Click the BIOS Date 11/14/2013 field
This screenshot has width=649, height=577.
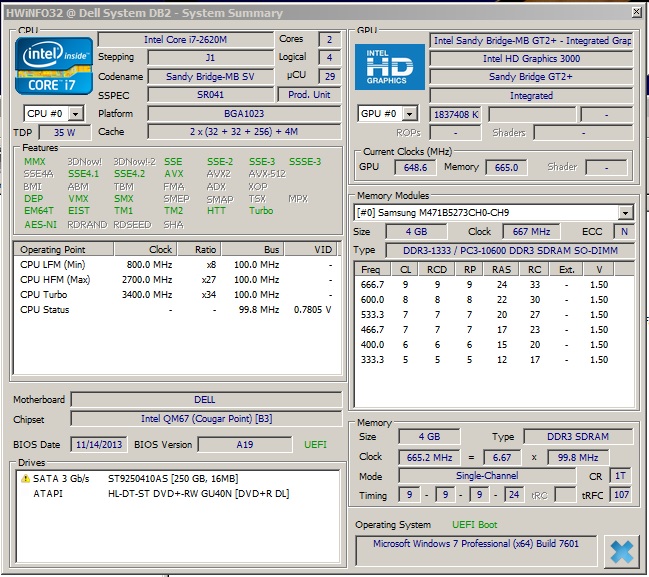coord(99,445)
